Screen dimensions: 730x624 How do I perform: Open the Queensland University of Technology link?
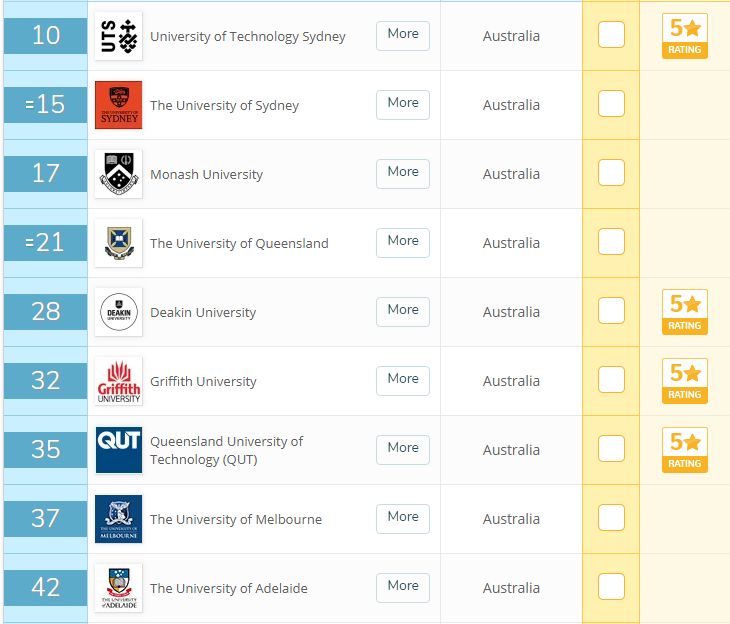tap(226, 450)
